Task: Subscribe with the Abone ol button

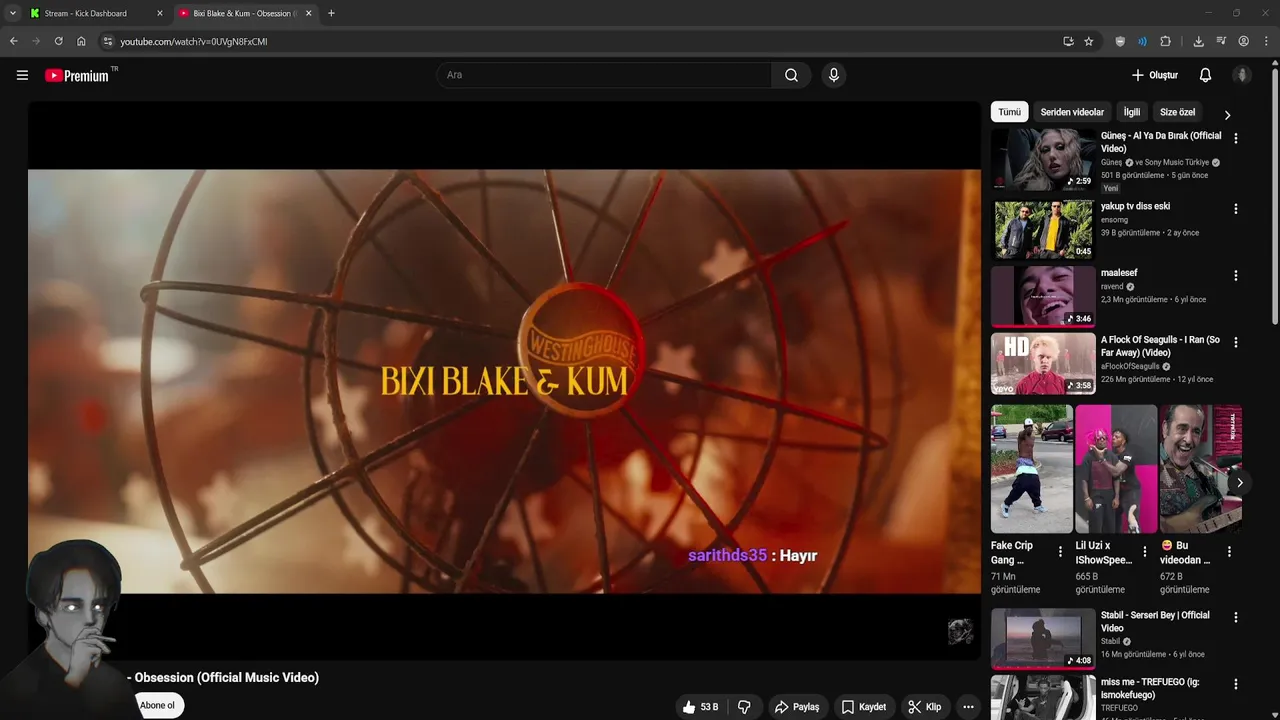Action: point(157,705)
